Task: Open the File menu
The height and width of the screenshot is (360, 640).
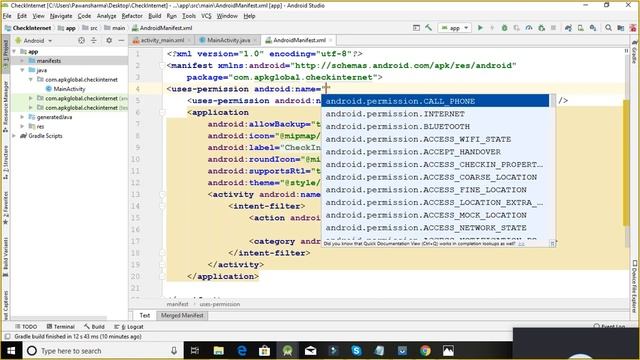Action: point(7,16)
